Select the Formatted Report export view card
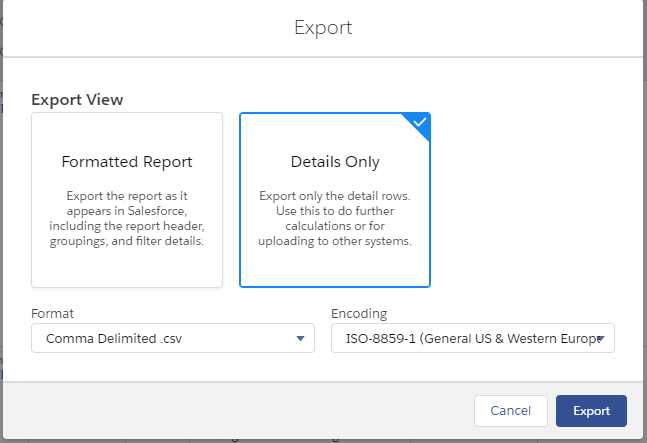This screenshot has height=443, width=647. click(x=127, y=199)
